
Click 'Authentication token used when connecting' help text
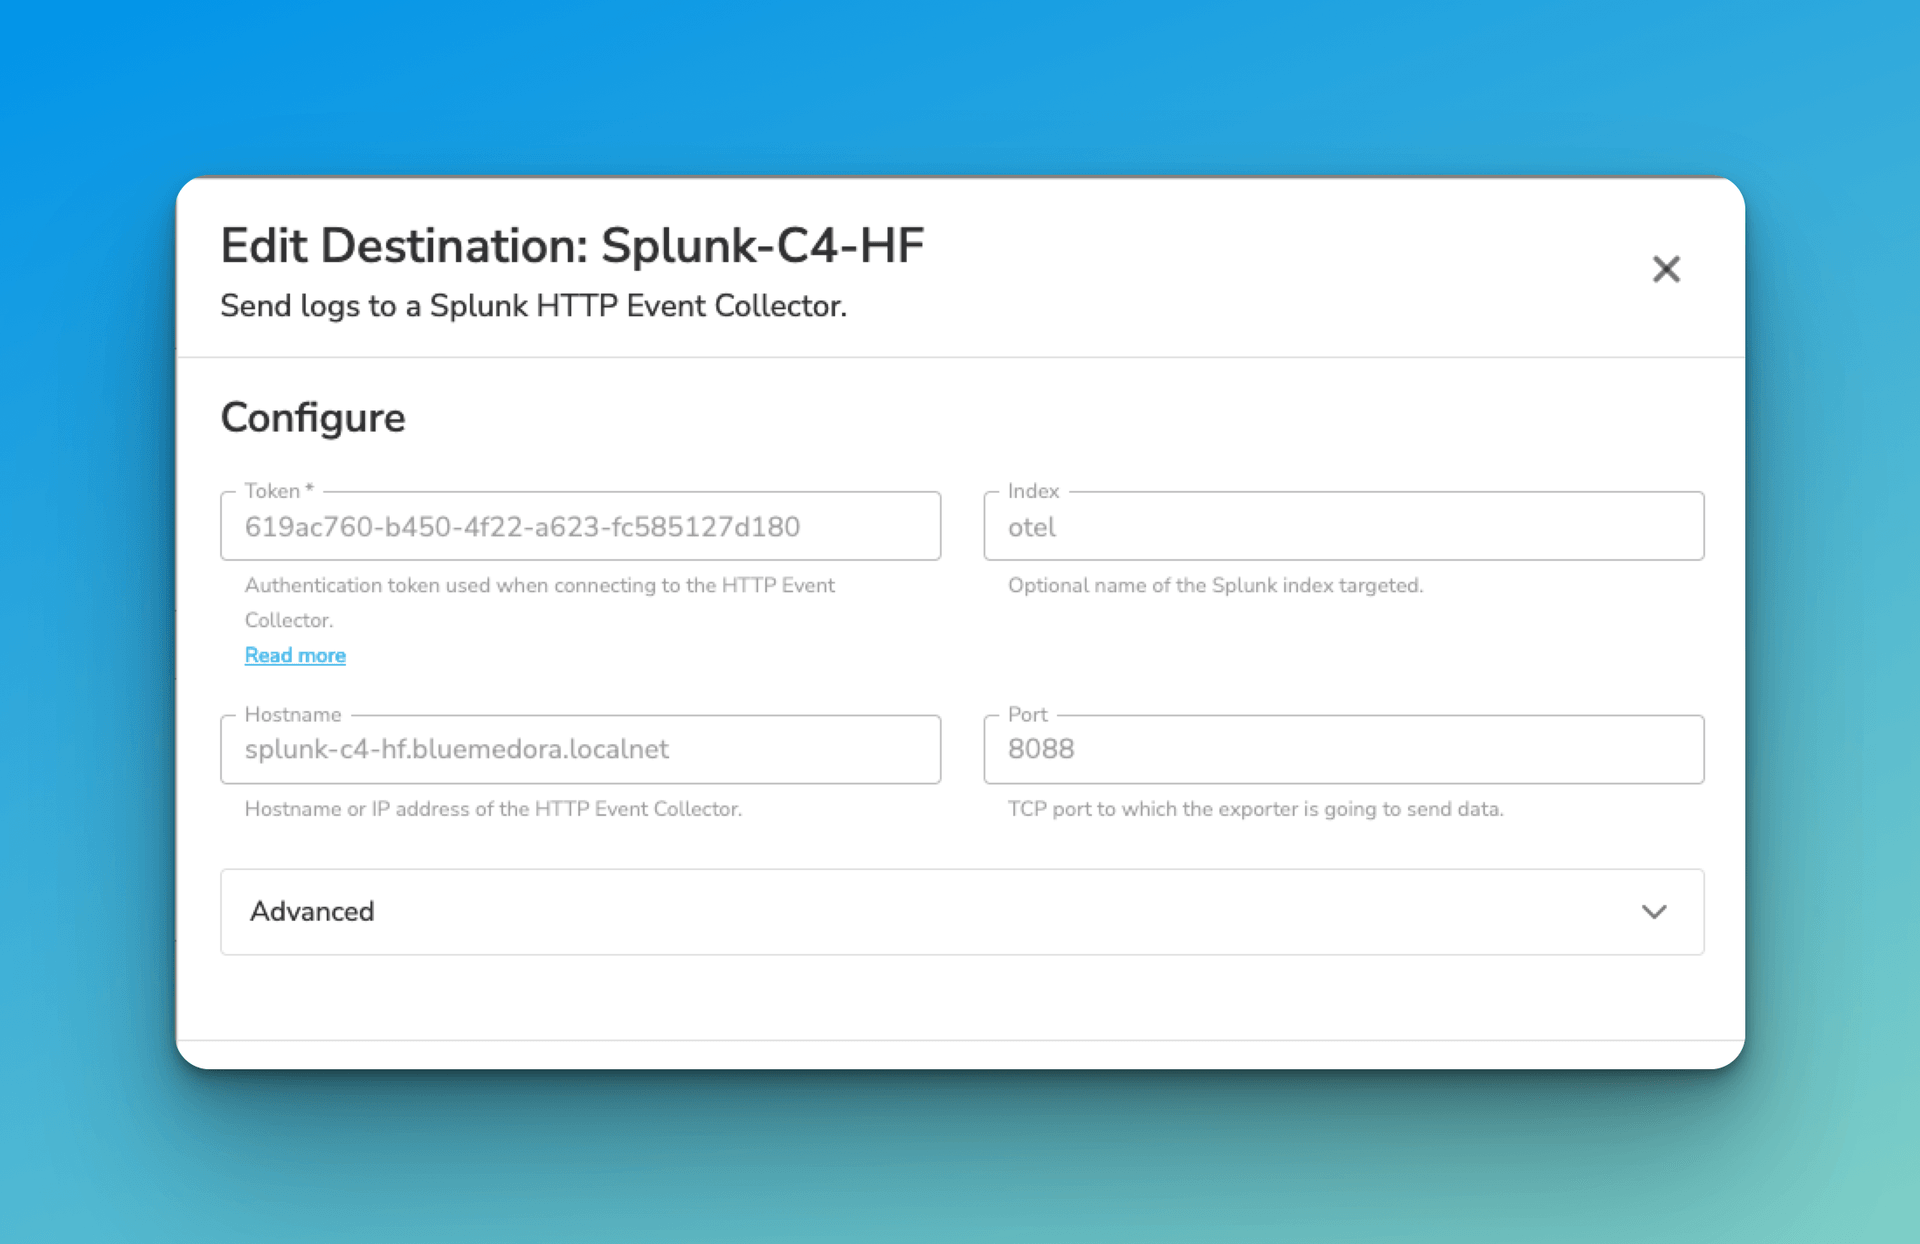coord(540,602)
